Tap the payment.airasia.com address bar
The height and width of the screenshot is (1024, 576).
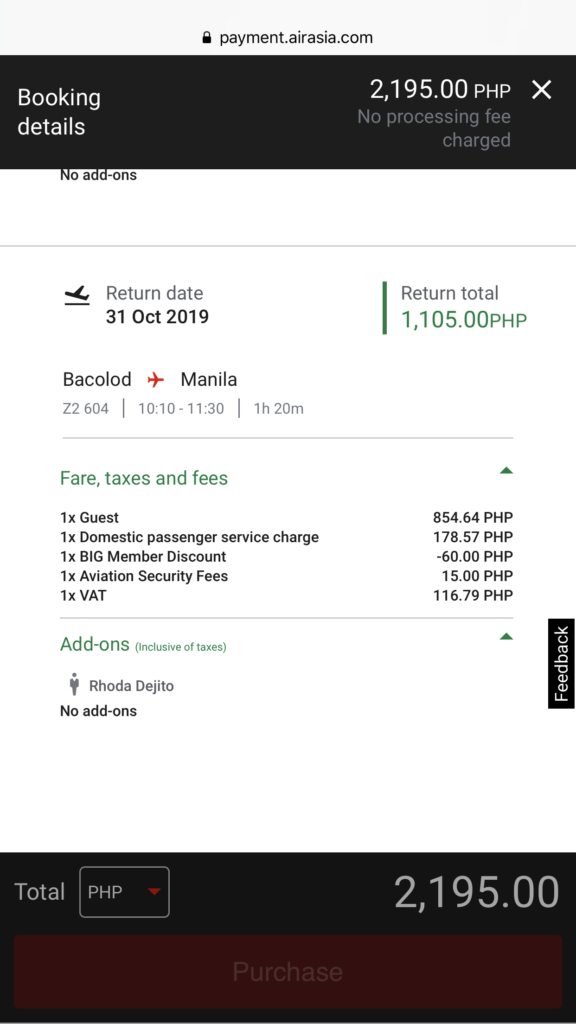[288, 37]
